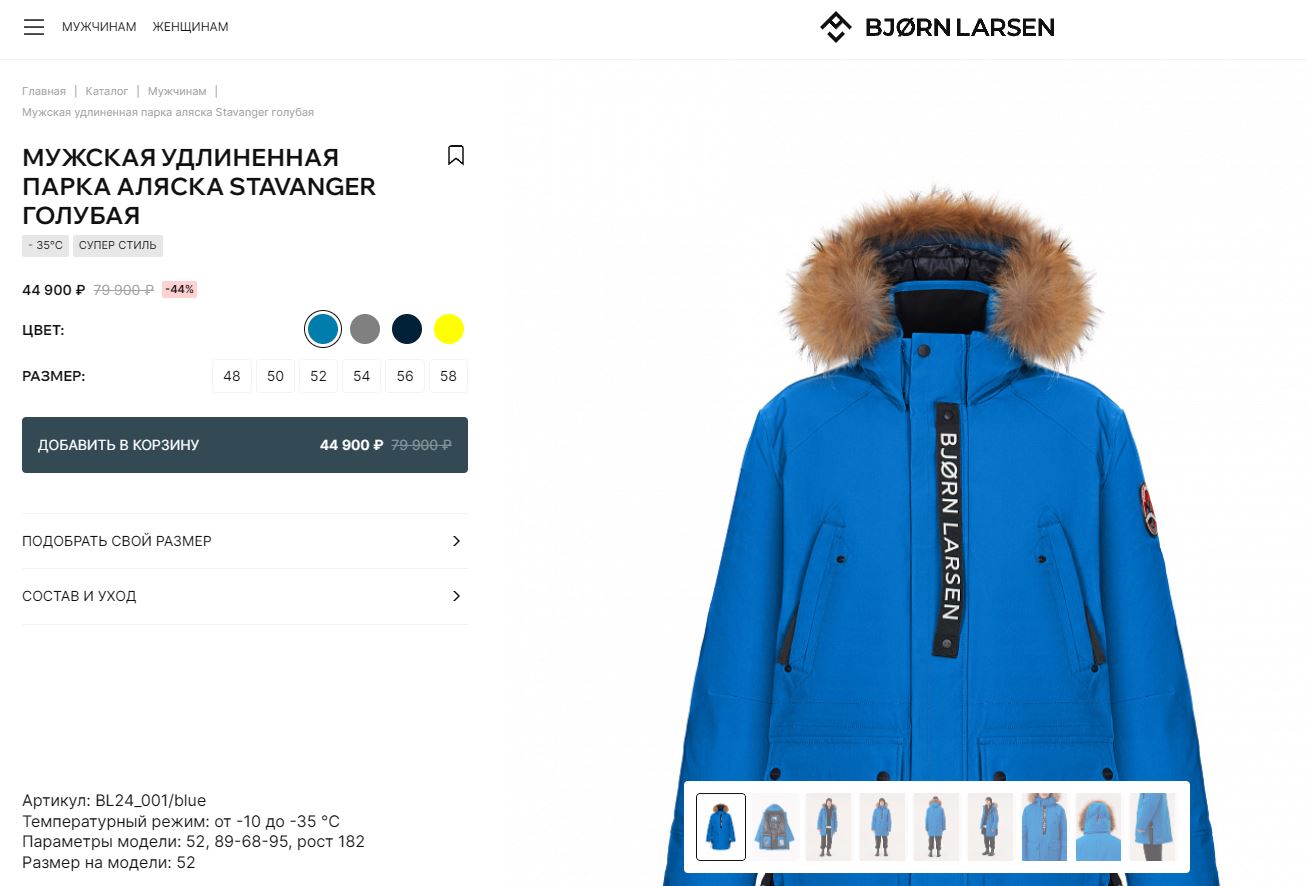
Task: Pick size 58
Action: coord(448,376)
